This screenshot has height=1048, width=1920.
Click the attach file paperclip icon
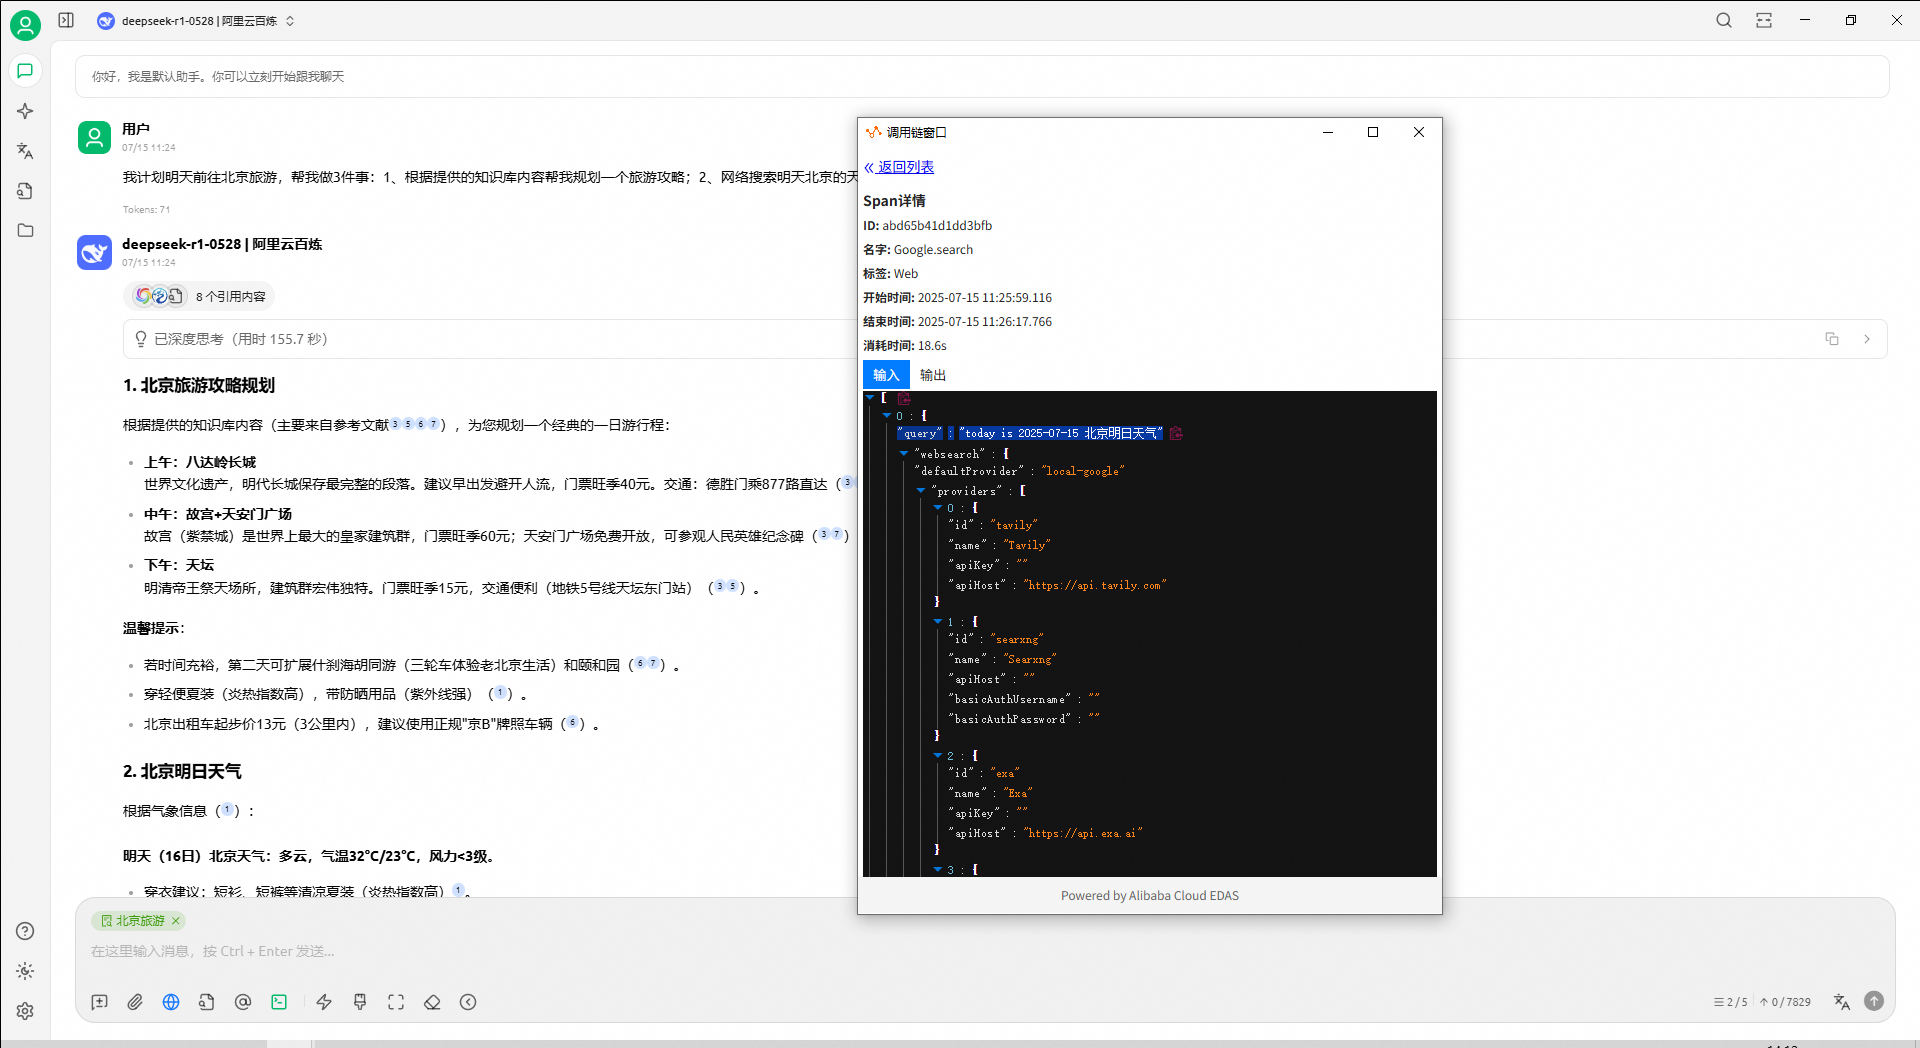click(x=135, y=1002)
